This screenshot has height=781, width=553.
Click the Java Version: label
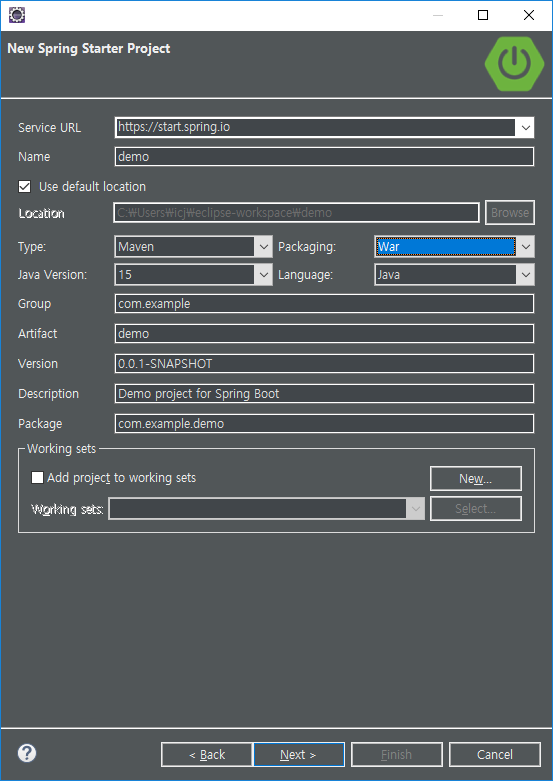(52, 275)
